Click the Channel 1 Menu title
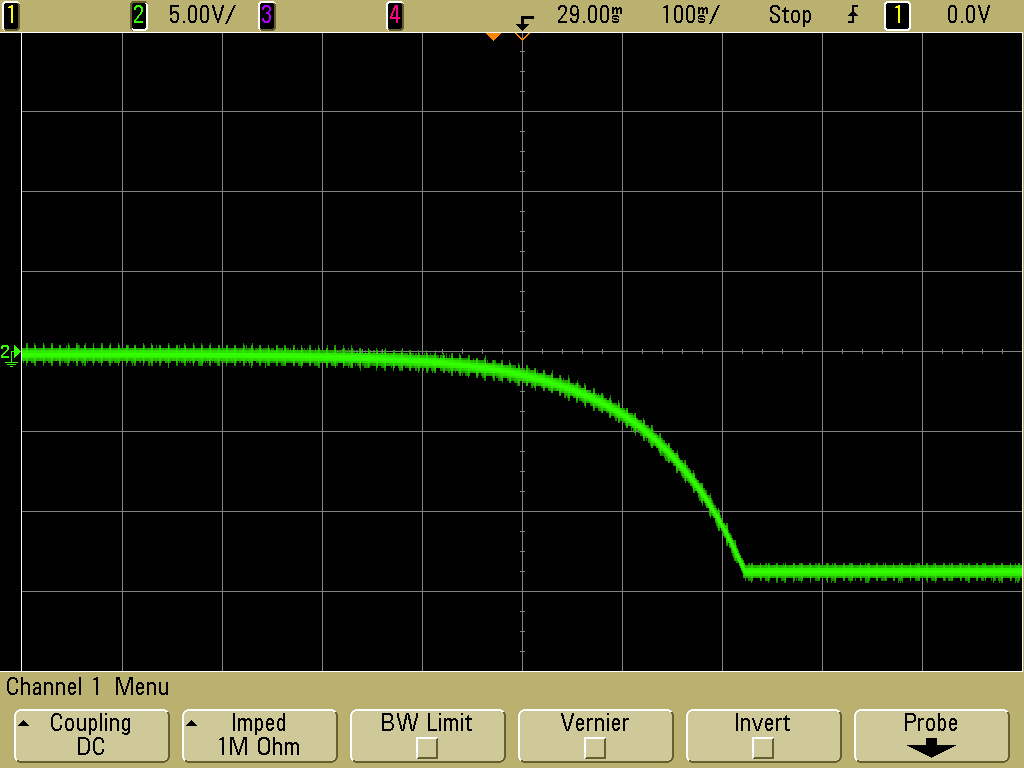The width and height of the screenshot is (1024, 768). 88,687
